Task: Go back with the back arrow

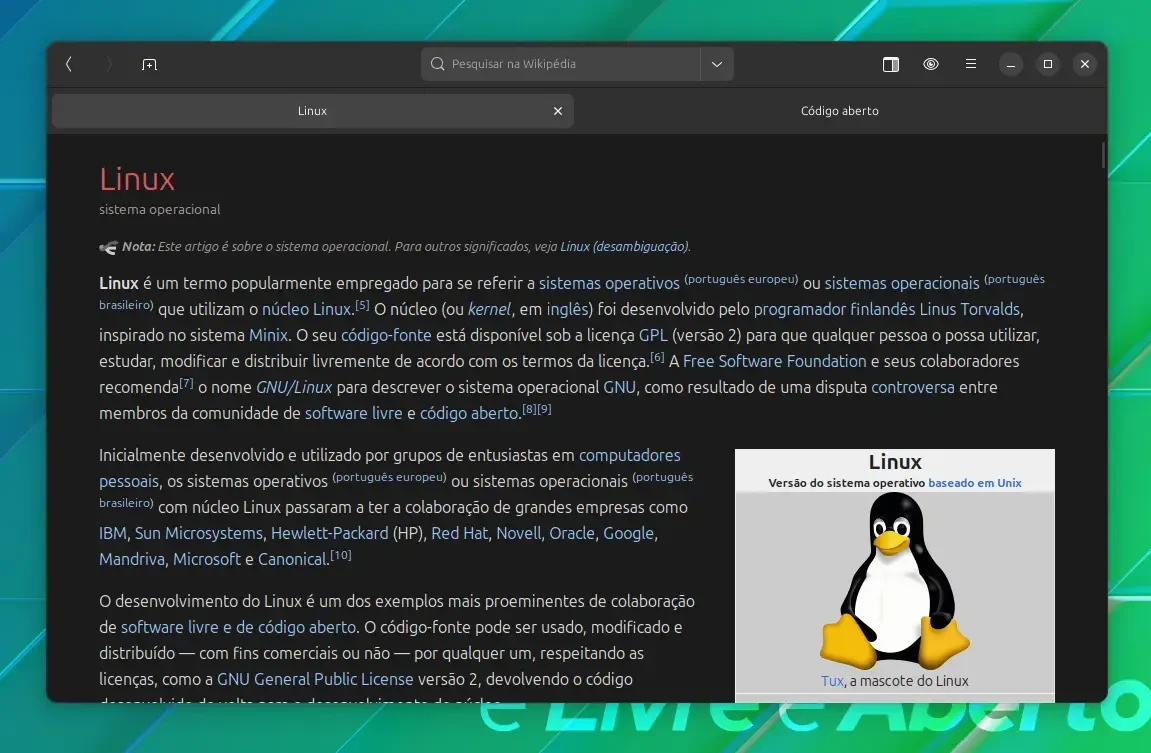Action: [x=69, y=65]
